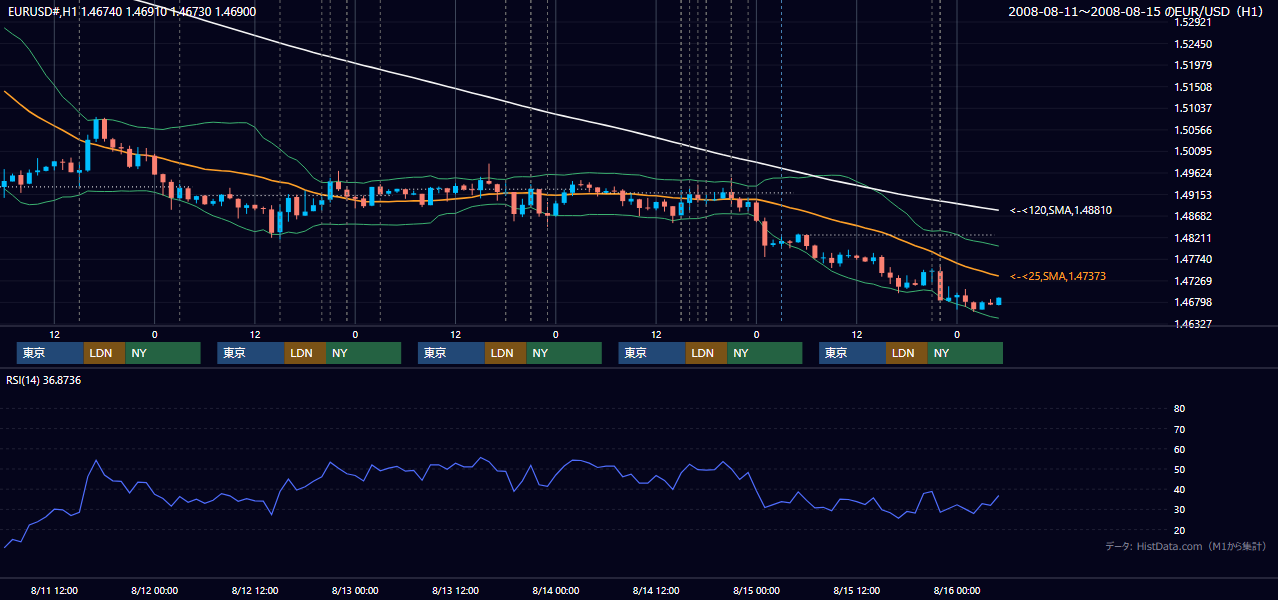Select the 8/12 00:00 time axis label

pos(154,590)
